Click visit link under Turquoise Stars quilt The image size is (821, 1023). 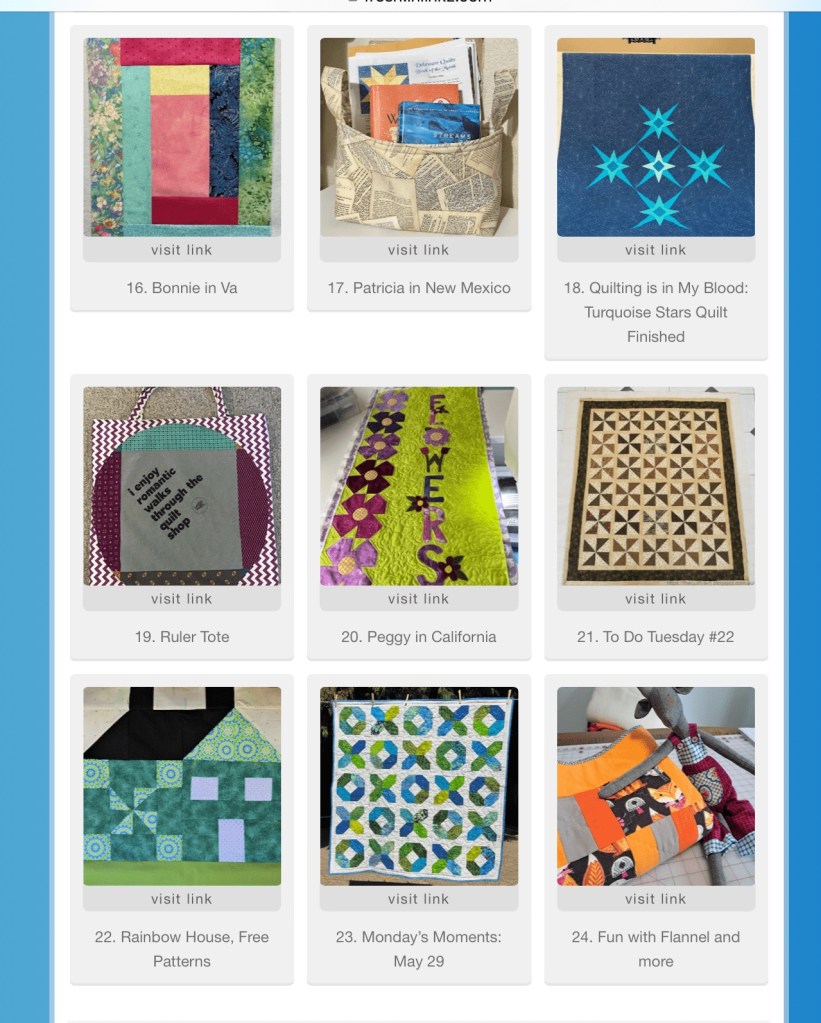click(656, 250)
